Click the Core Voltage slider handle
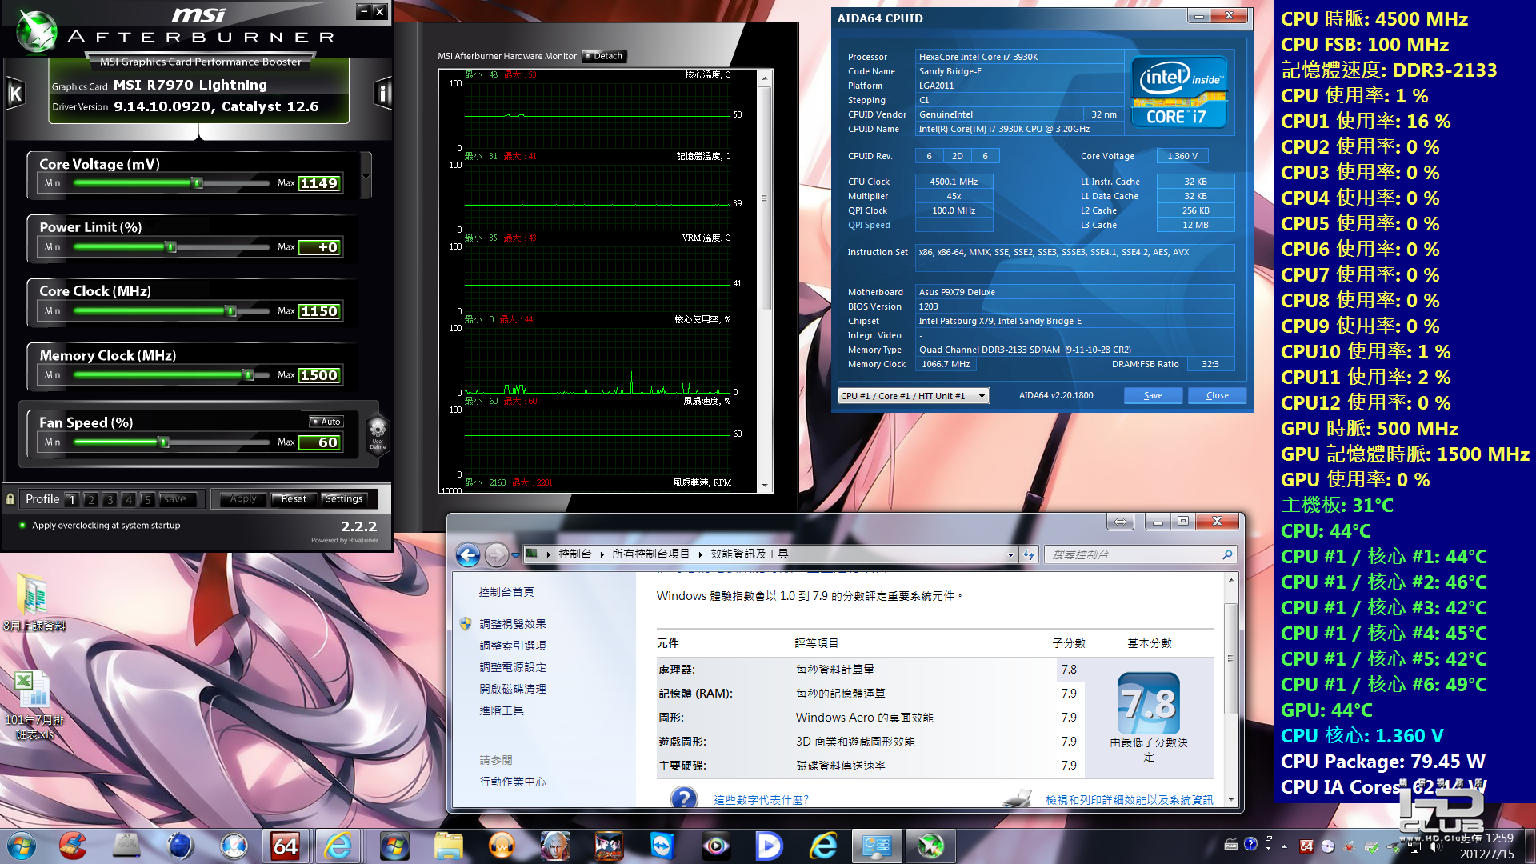Viewport: 1536px width, 864px height. [197, 183]
